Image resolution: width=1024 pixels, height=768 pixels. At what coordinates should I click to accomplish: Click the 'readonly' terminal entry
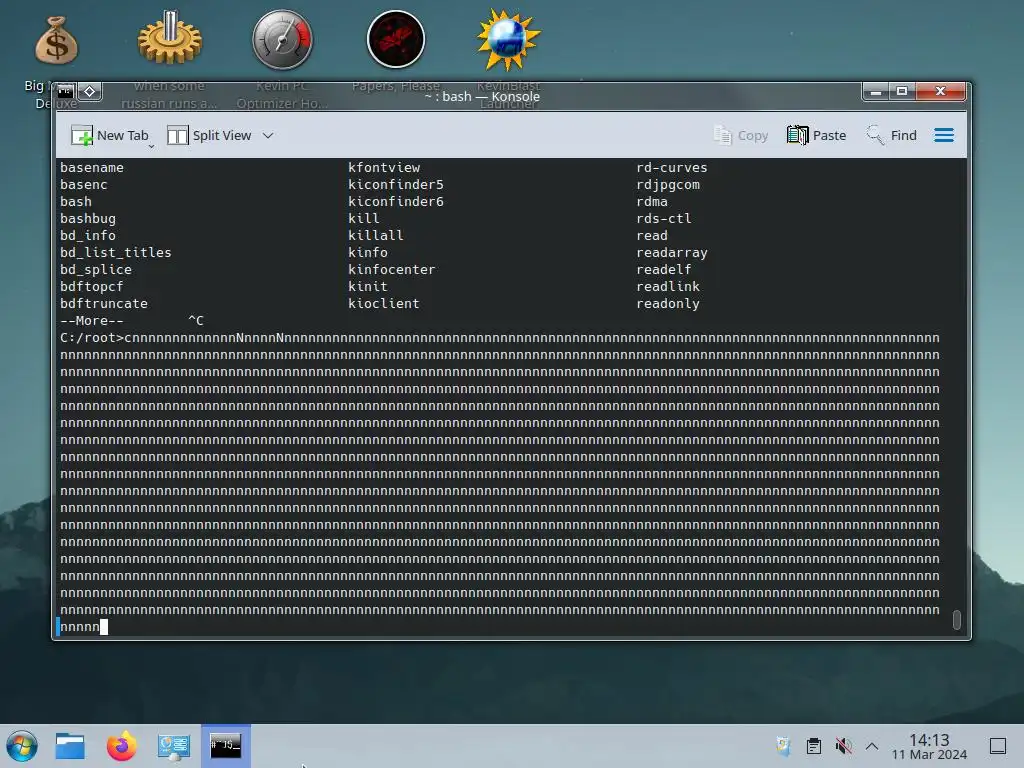[667, 303]
